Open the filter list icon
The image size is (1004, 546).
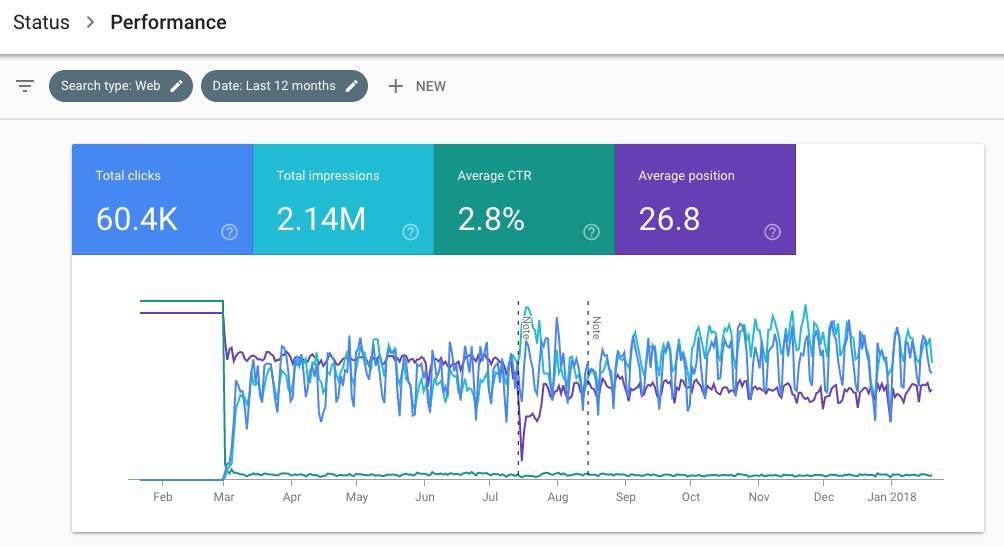click(25, 86)
